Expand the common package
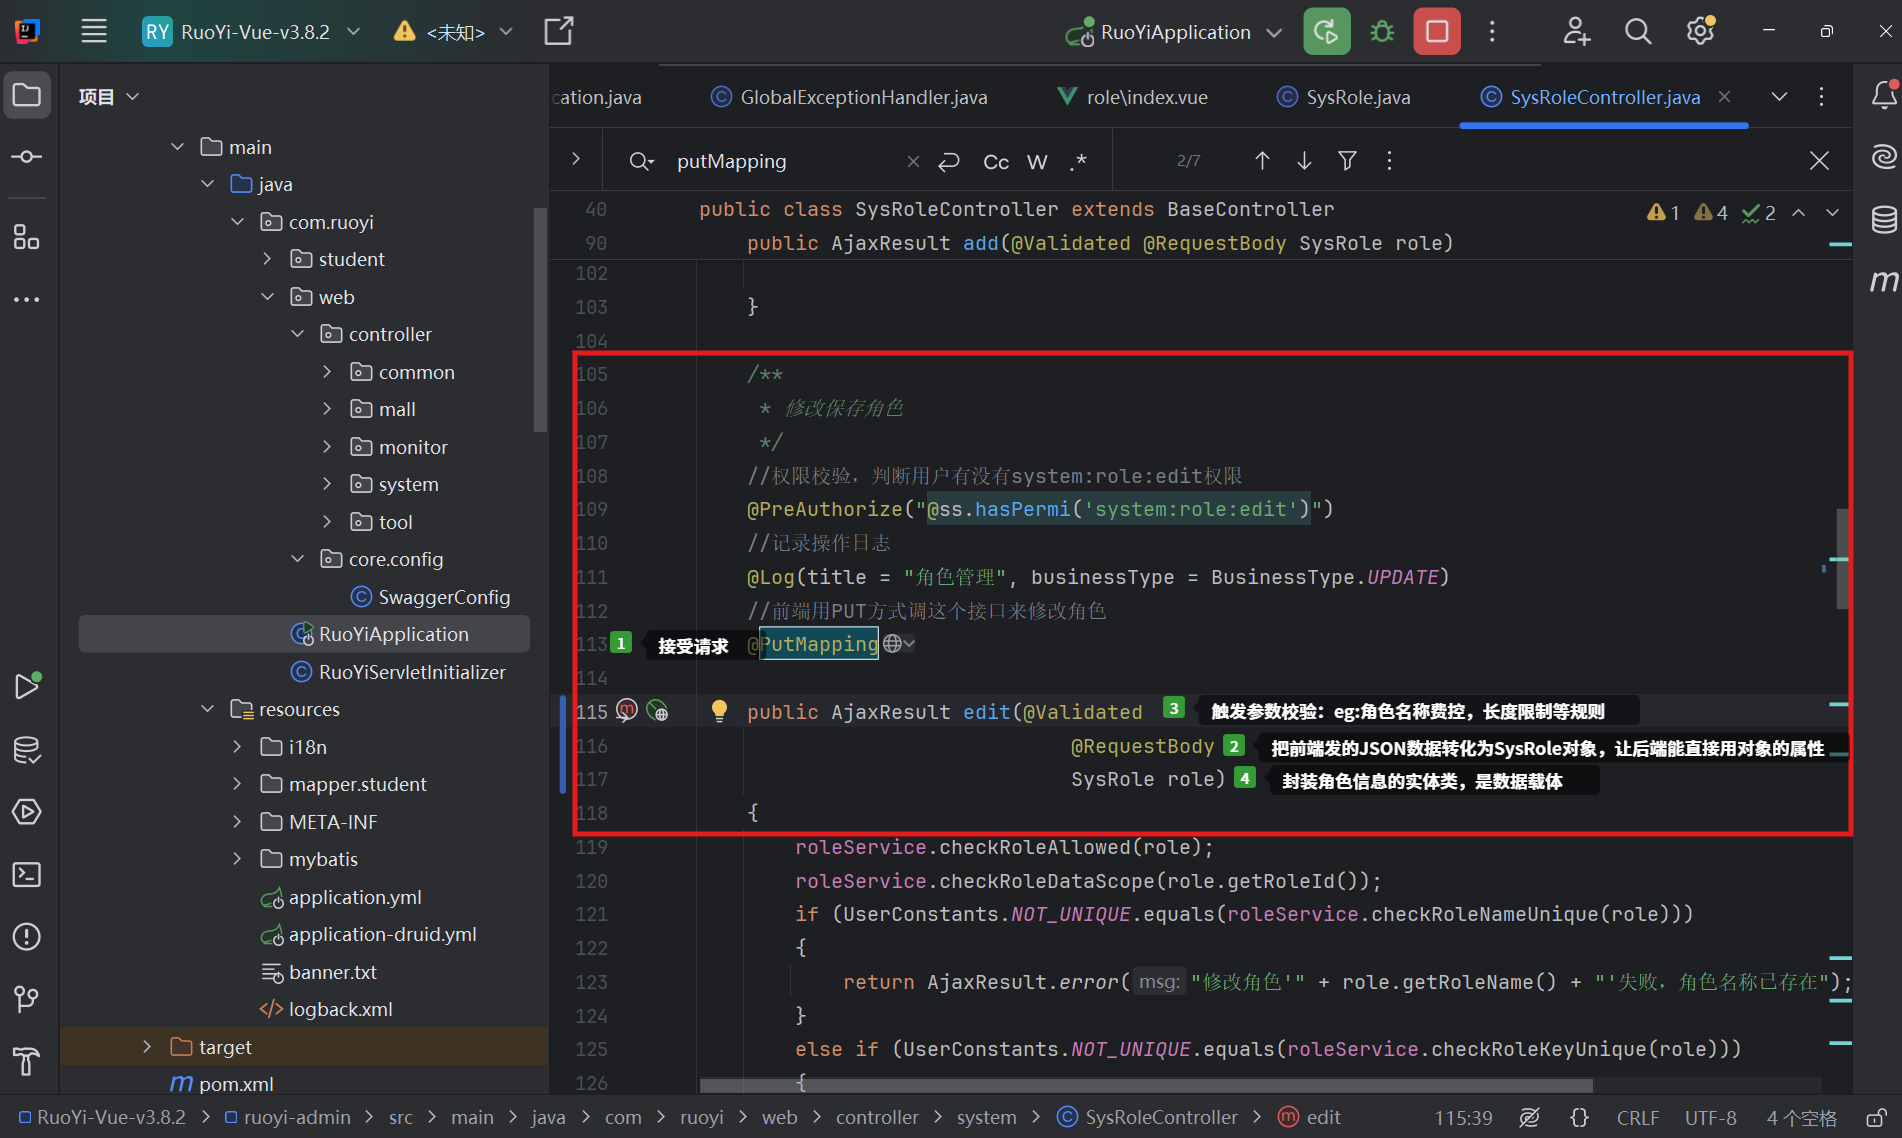 tap(327, 372)
